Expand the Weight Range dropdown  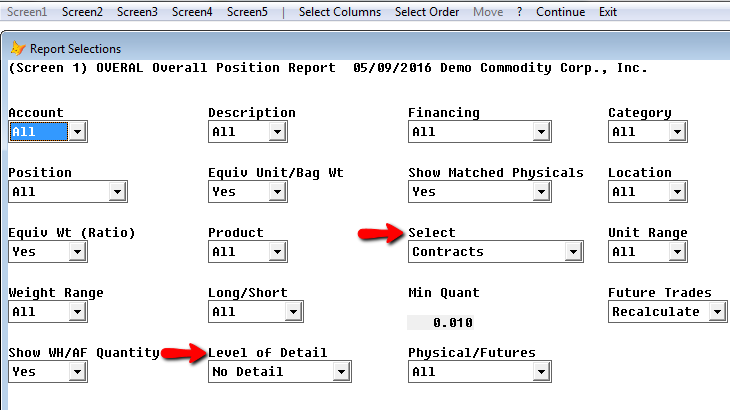coord(77,312)
